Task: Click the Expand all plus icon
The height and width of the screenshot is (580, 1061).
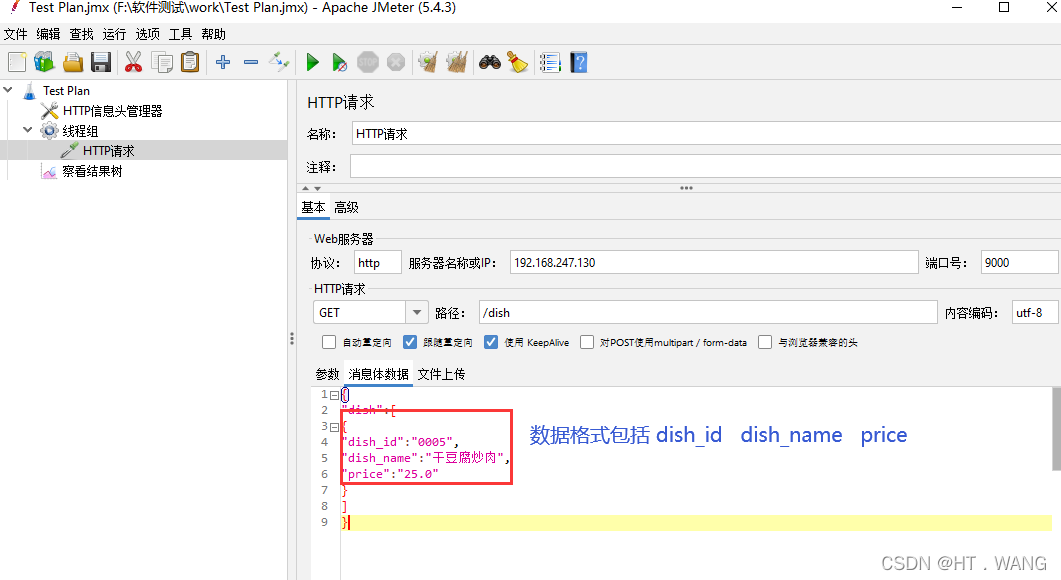Action: [223, 62]
